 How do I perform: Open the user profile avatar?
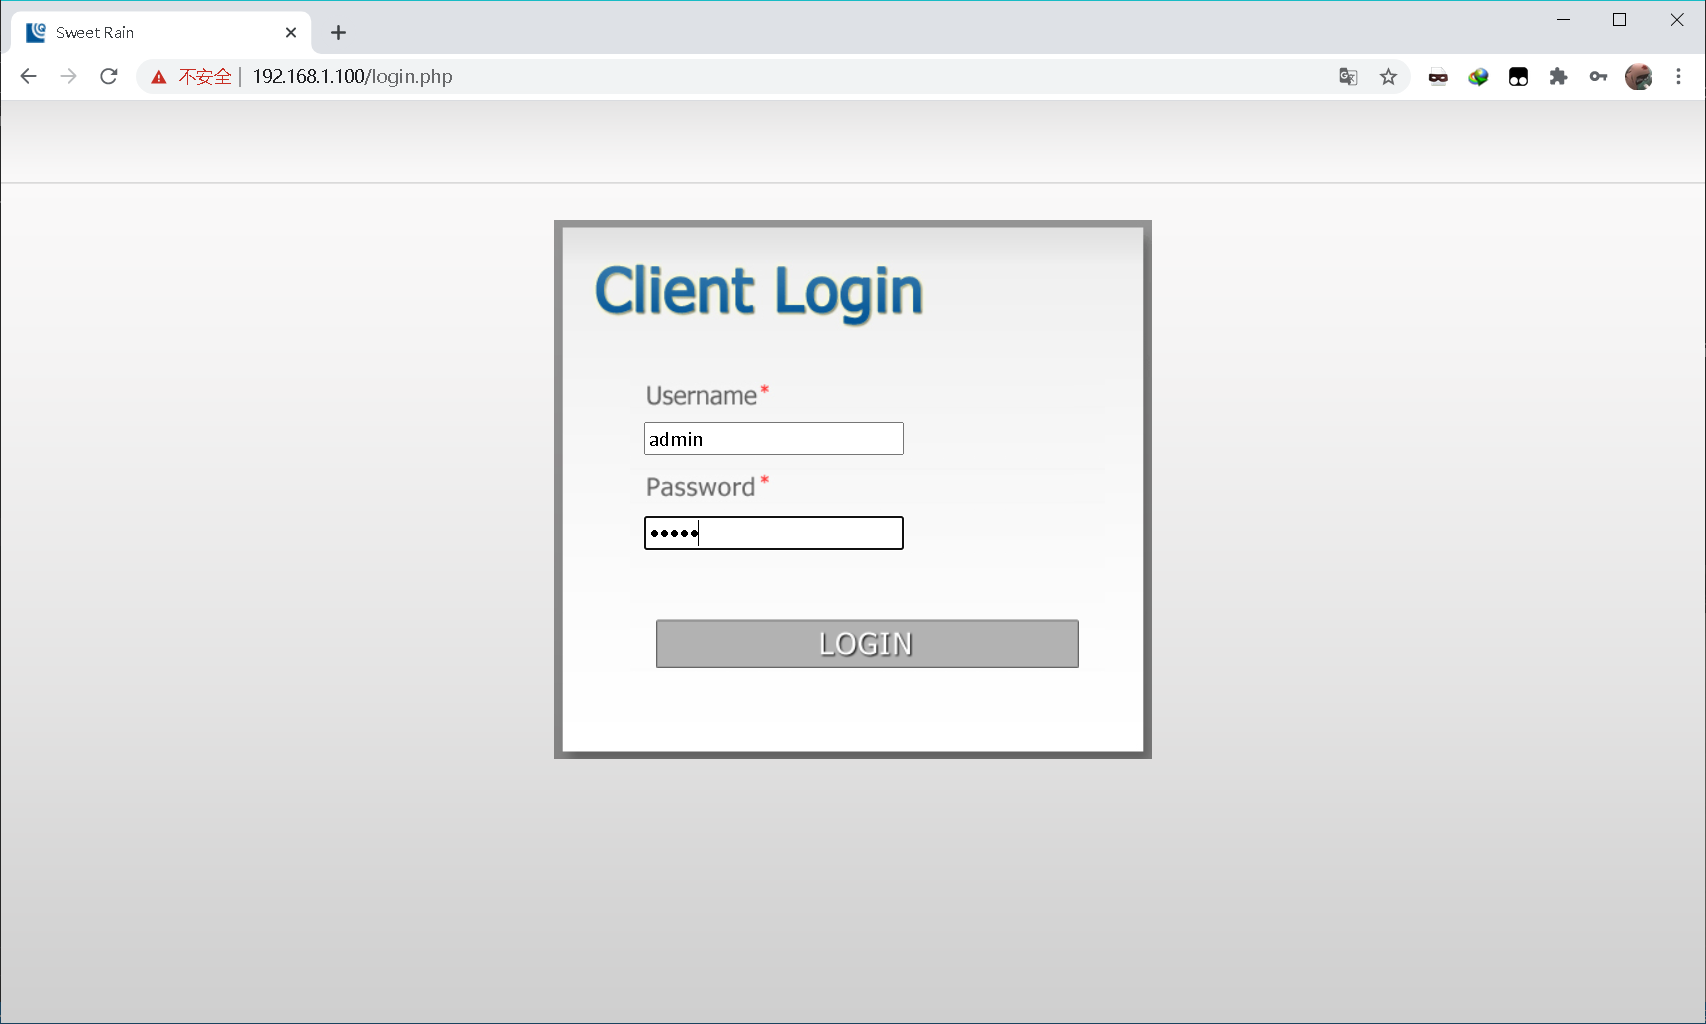[1638, 77]
